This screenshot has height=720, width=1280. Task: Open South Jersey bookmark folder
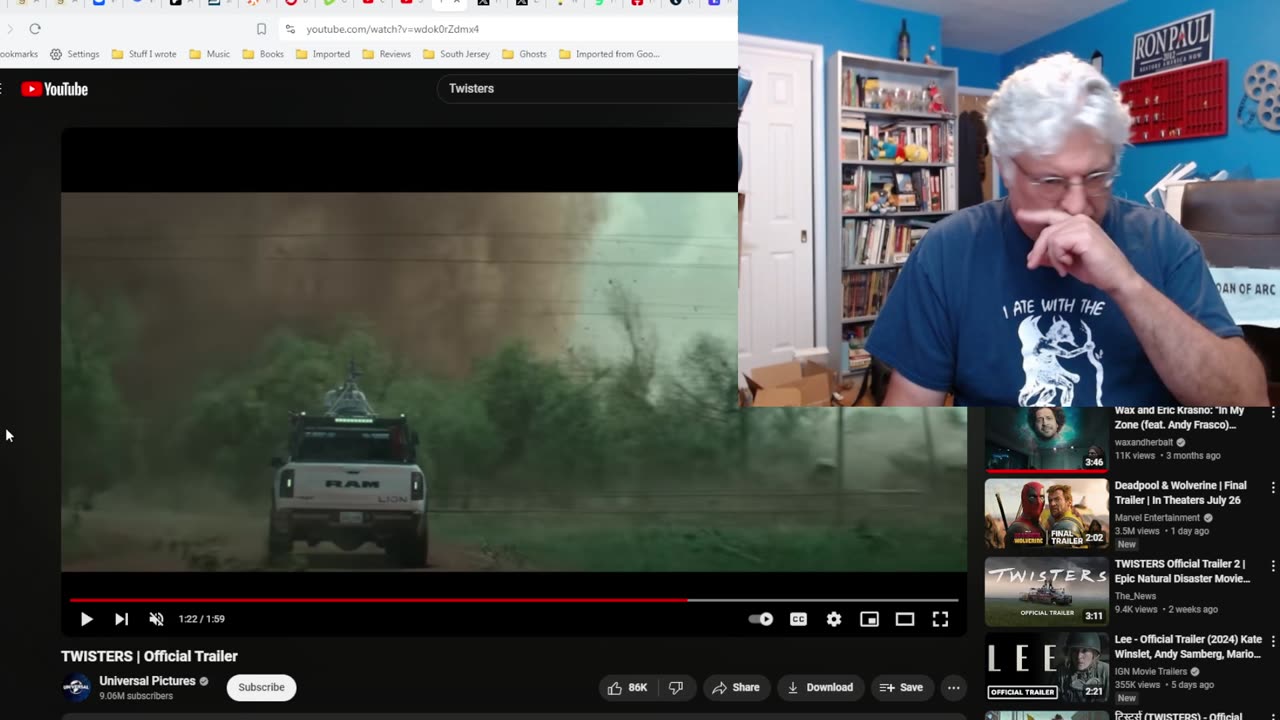[x=456, y=54]
